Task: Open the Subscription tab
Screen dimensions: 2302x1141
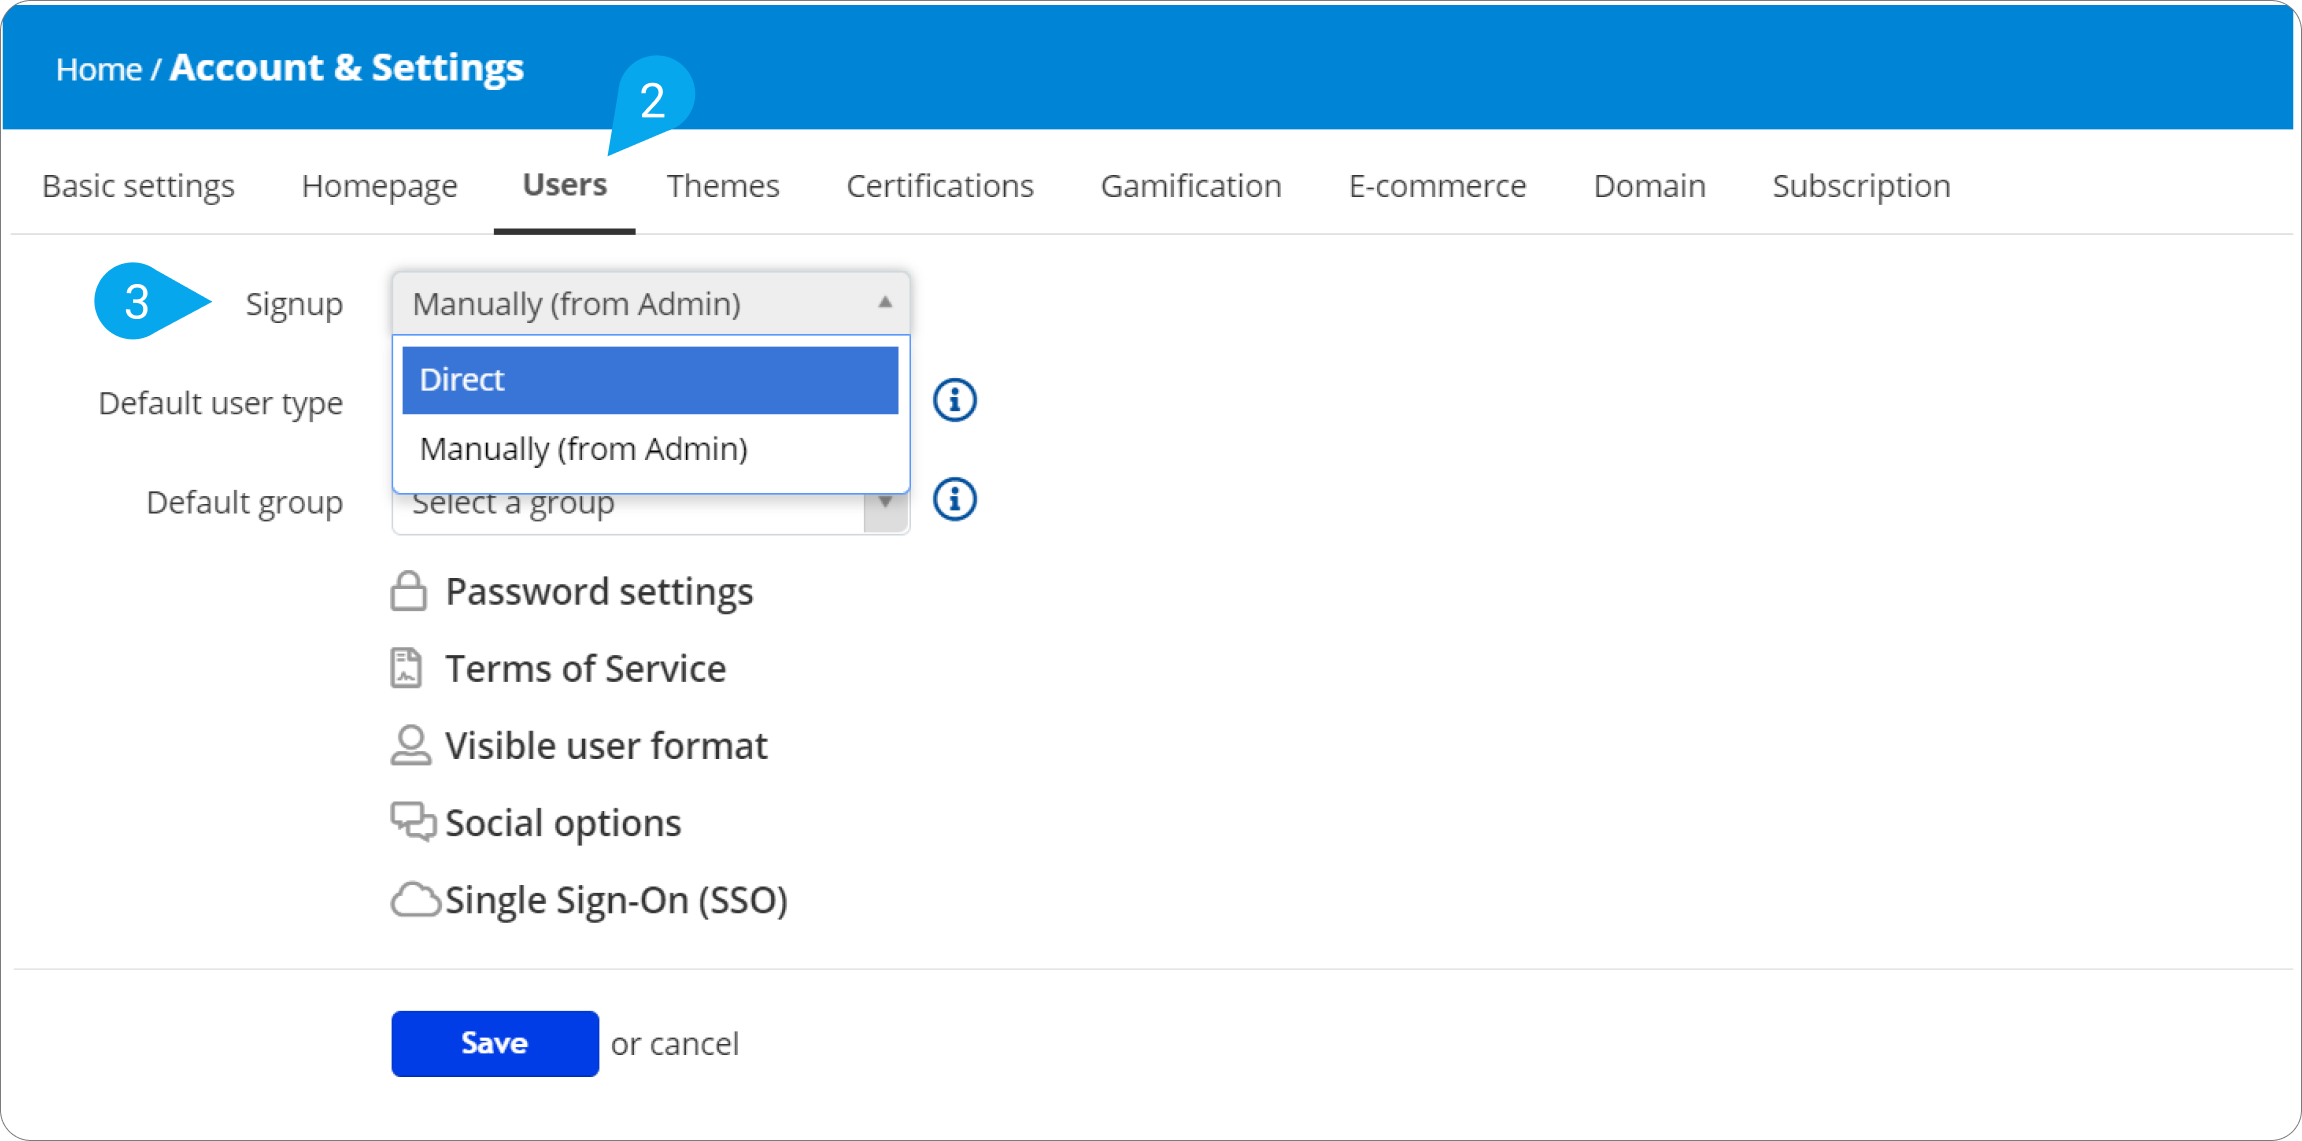Action: click(x=1861, y=186)
